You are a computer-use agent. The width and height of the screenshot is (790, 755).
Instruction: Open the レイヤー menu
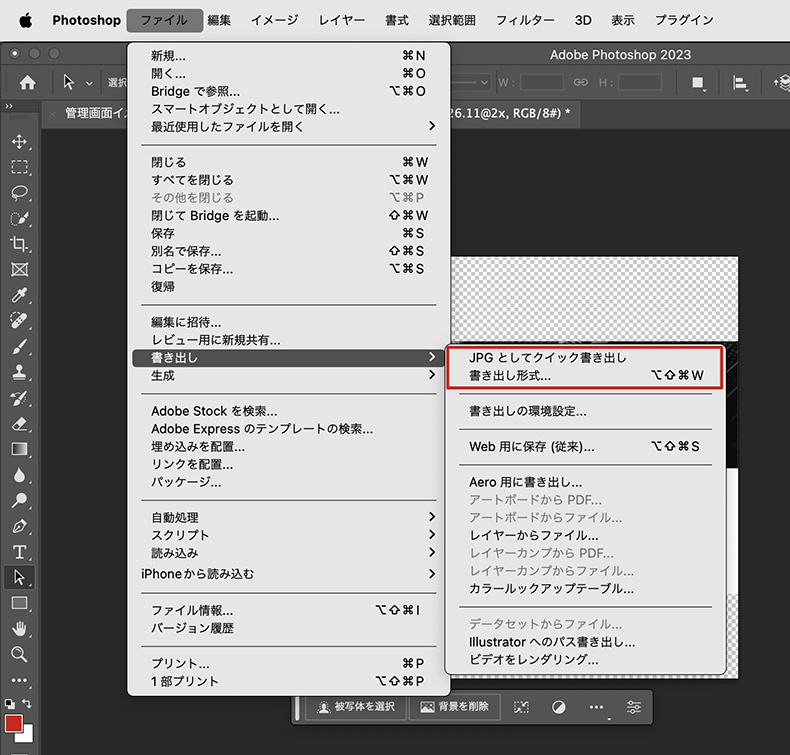(x=342, y=20)
